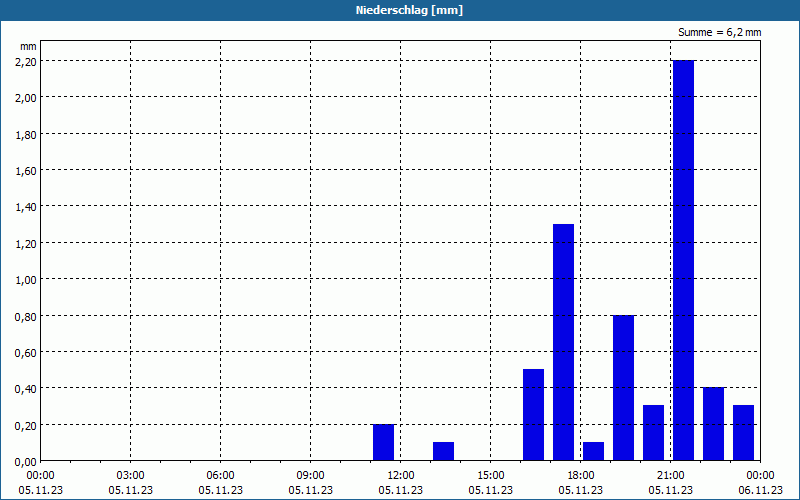Select the 0,50 mm bar after 16:00
This screenshot has width=800, height=500.
point(534,415)
